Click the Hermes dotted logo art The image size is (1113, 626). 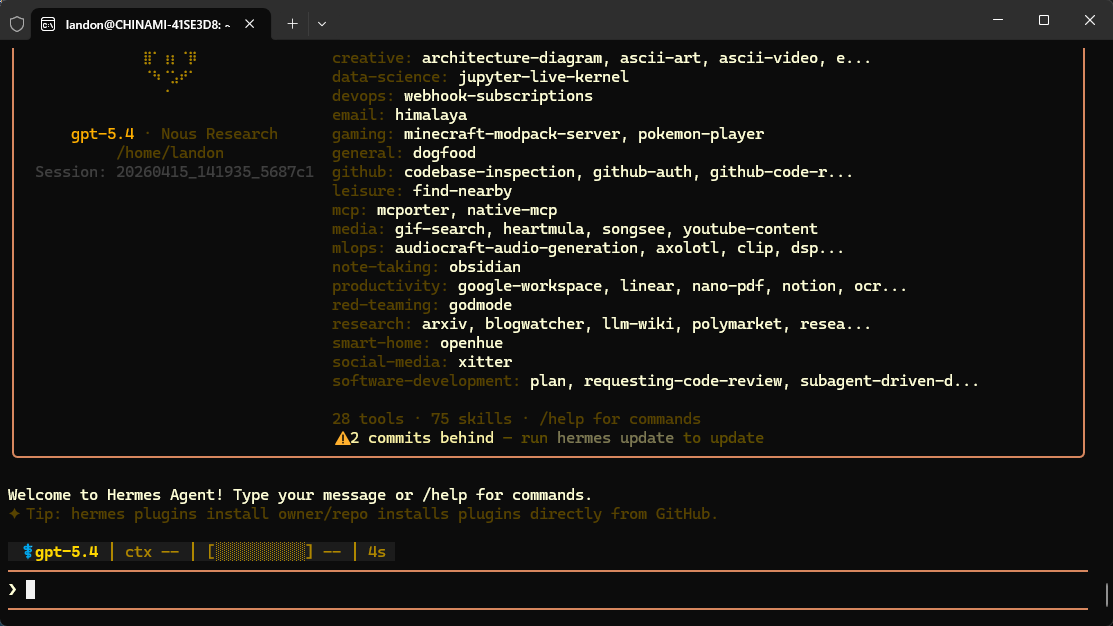pyautogui.click(x=169, y=68)
